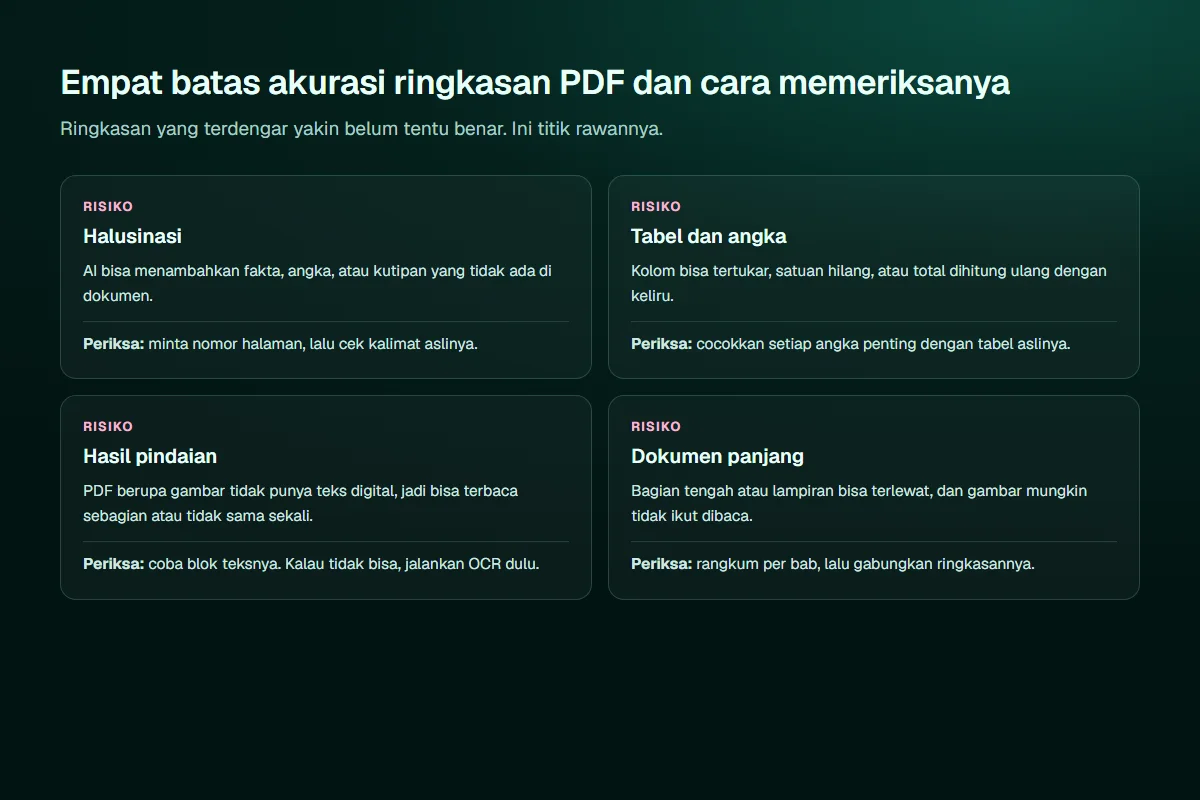Click the RISIKO label above Hasil pindaian
Viewport: 1200px width, 800px height.
pos(108,426)
